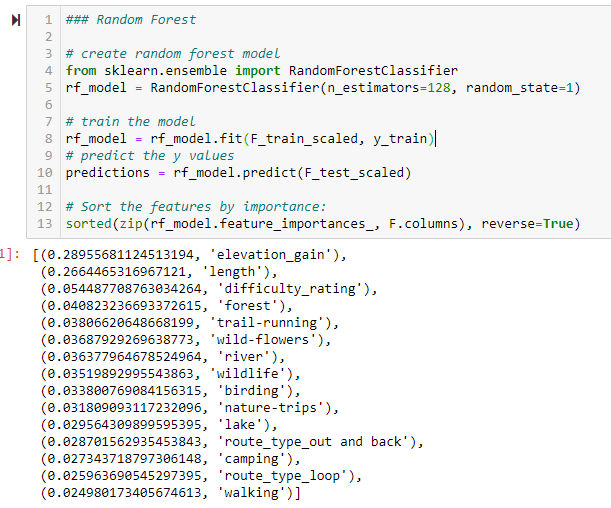Click the sorted(zip(...)) code line
The width and height of the screenshot is (611, 508).
click(x=323, y=224)
